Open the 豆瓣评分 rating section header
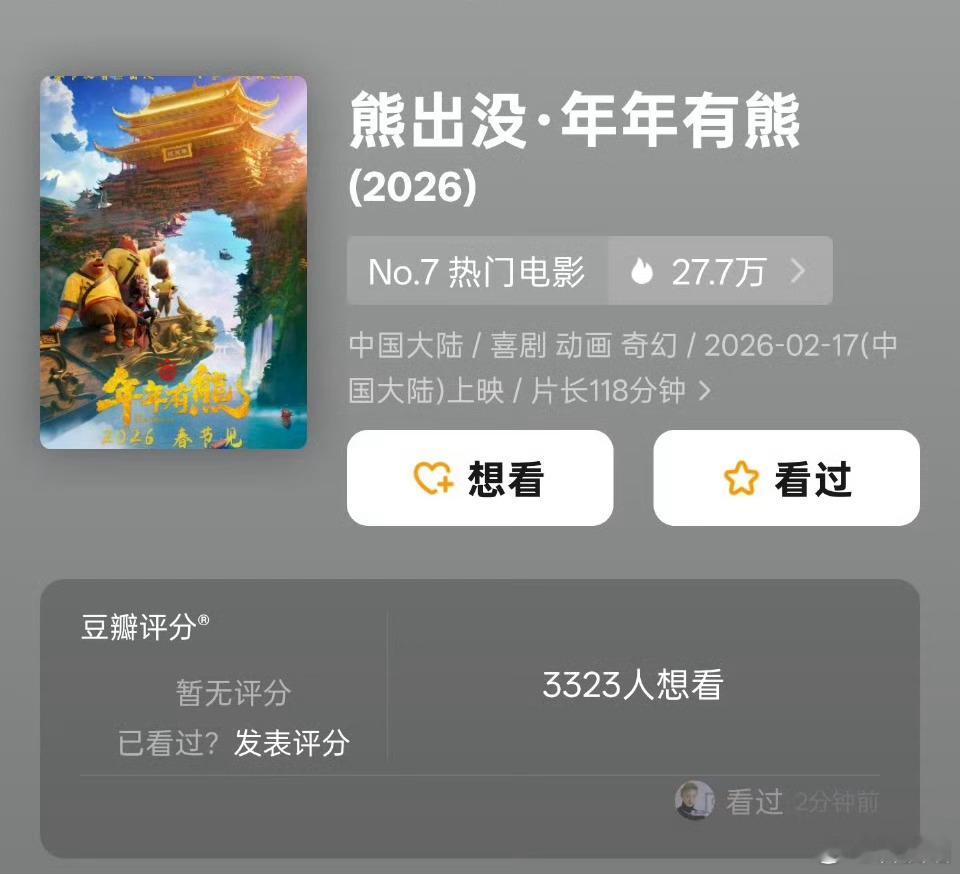 [144, 627]
